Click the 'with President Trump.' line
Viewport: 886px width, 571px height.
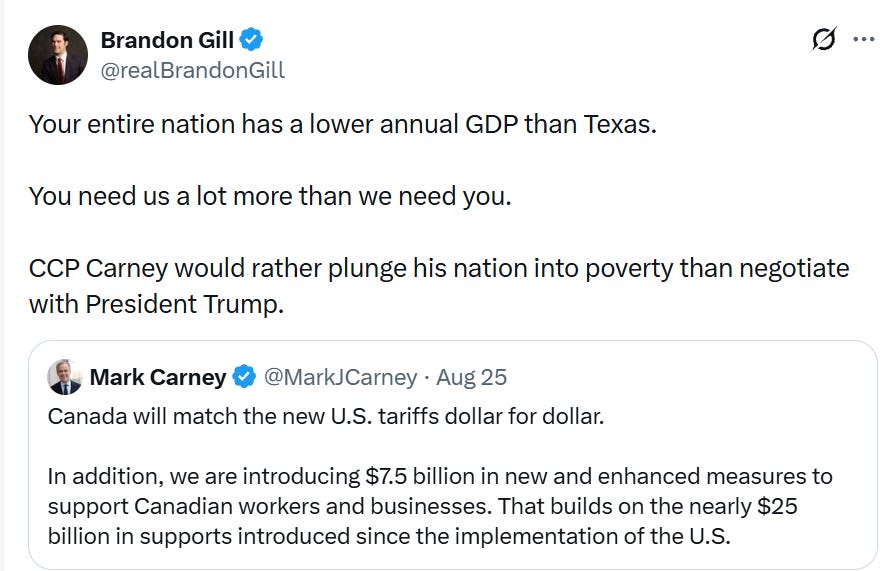point(157,304)
